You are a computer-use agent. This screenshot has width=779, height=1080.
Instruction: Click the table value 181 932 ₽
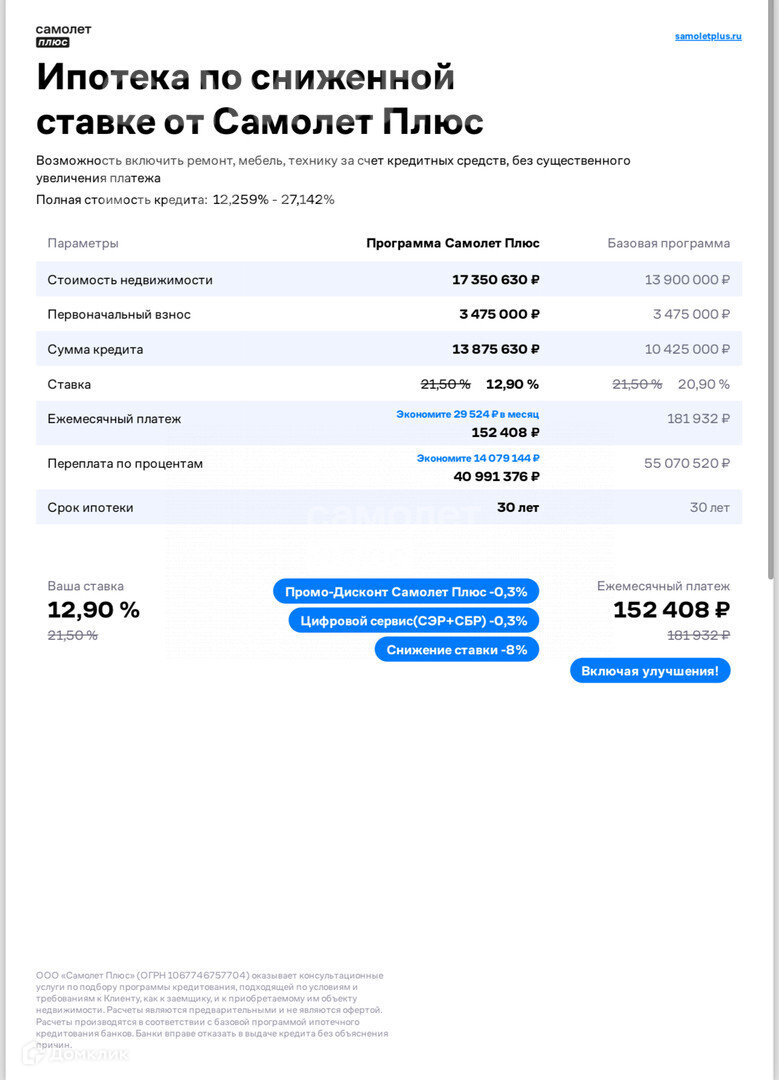(x=698, y=419)
